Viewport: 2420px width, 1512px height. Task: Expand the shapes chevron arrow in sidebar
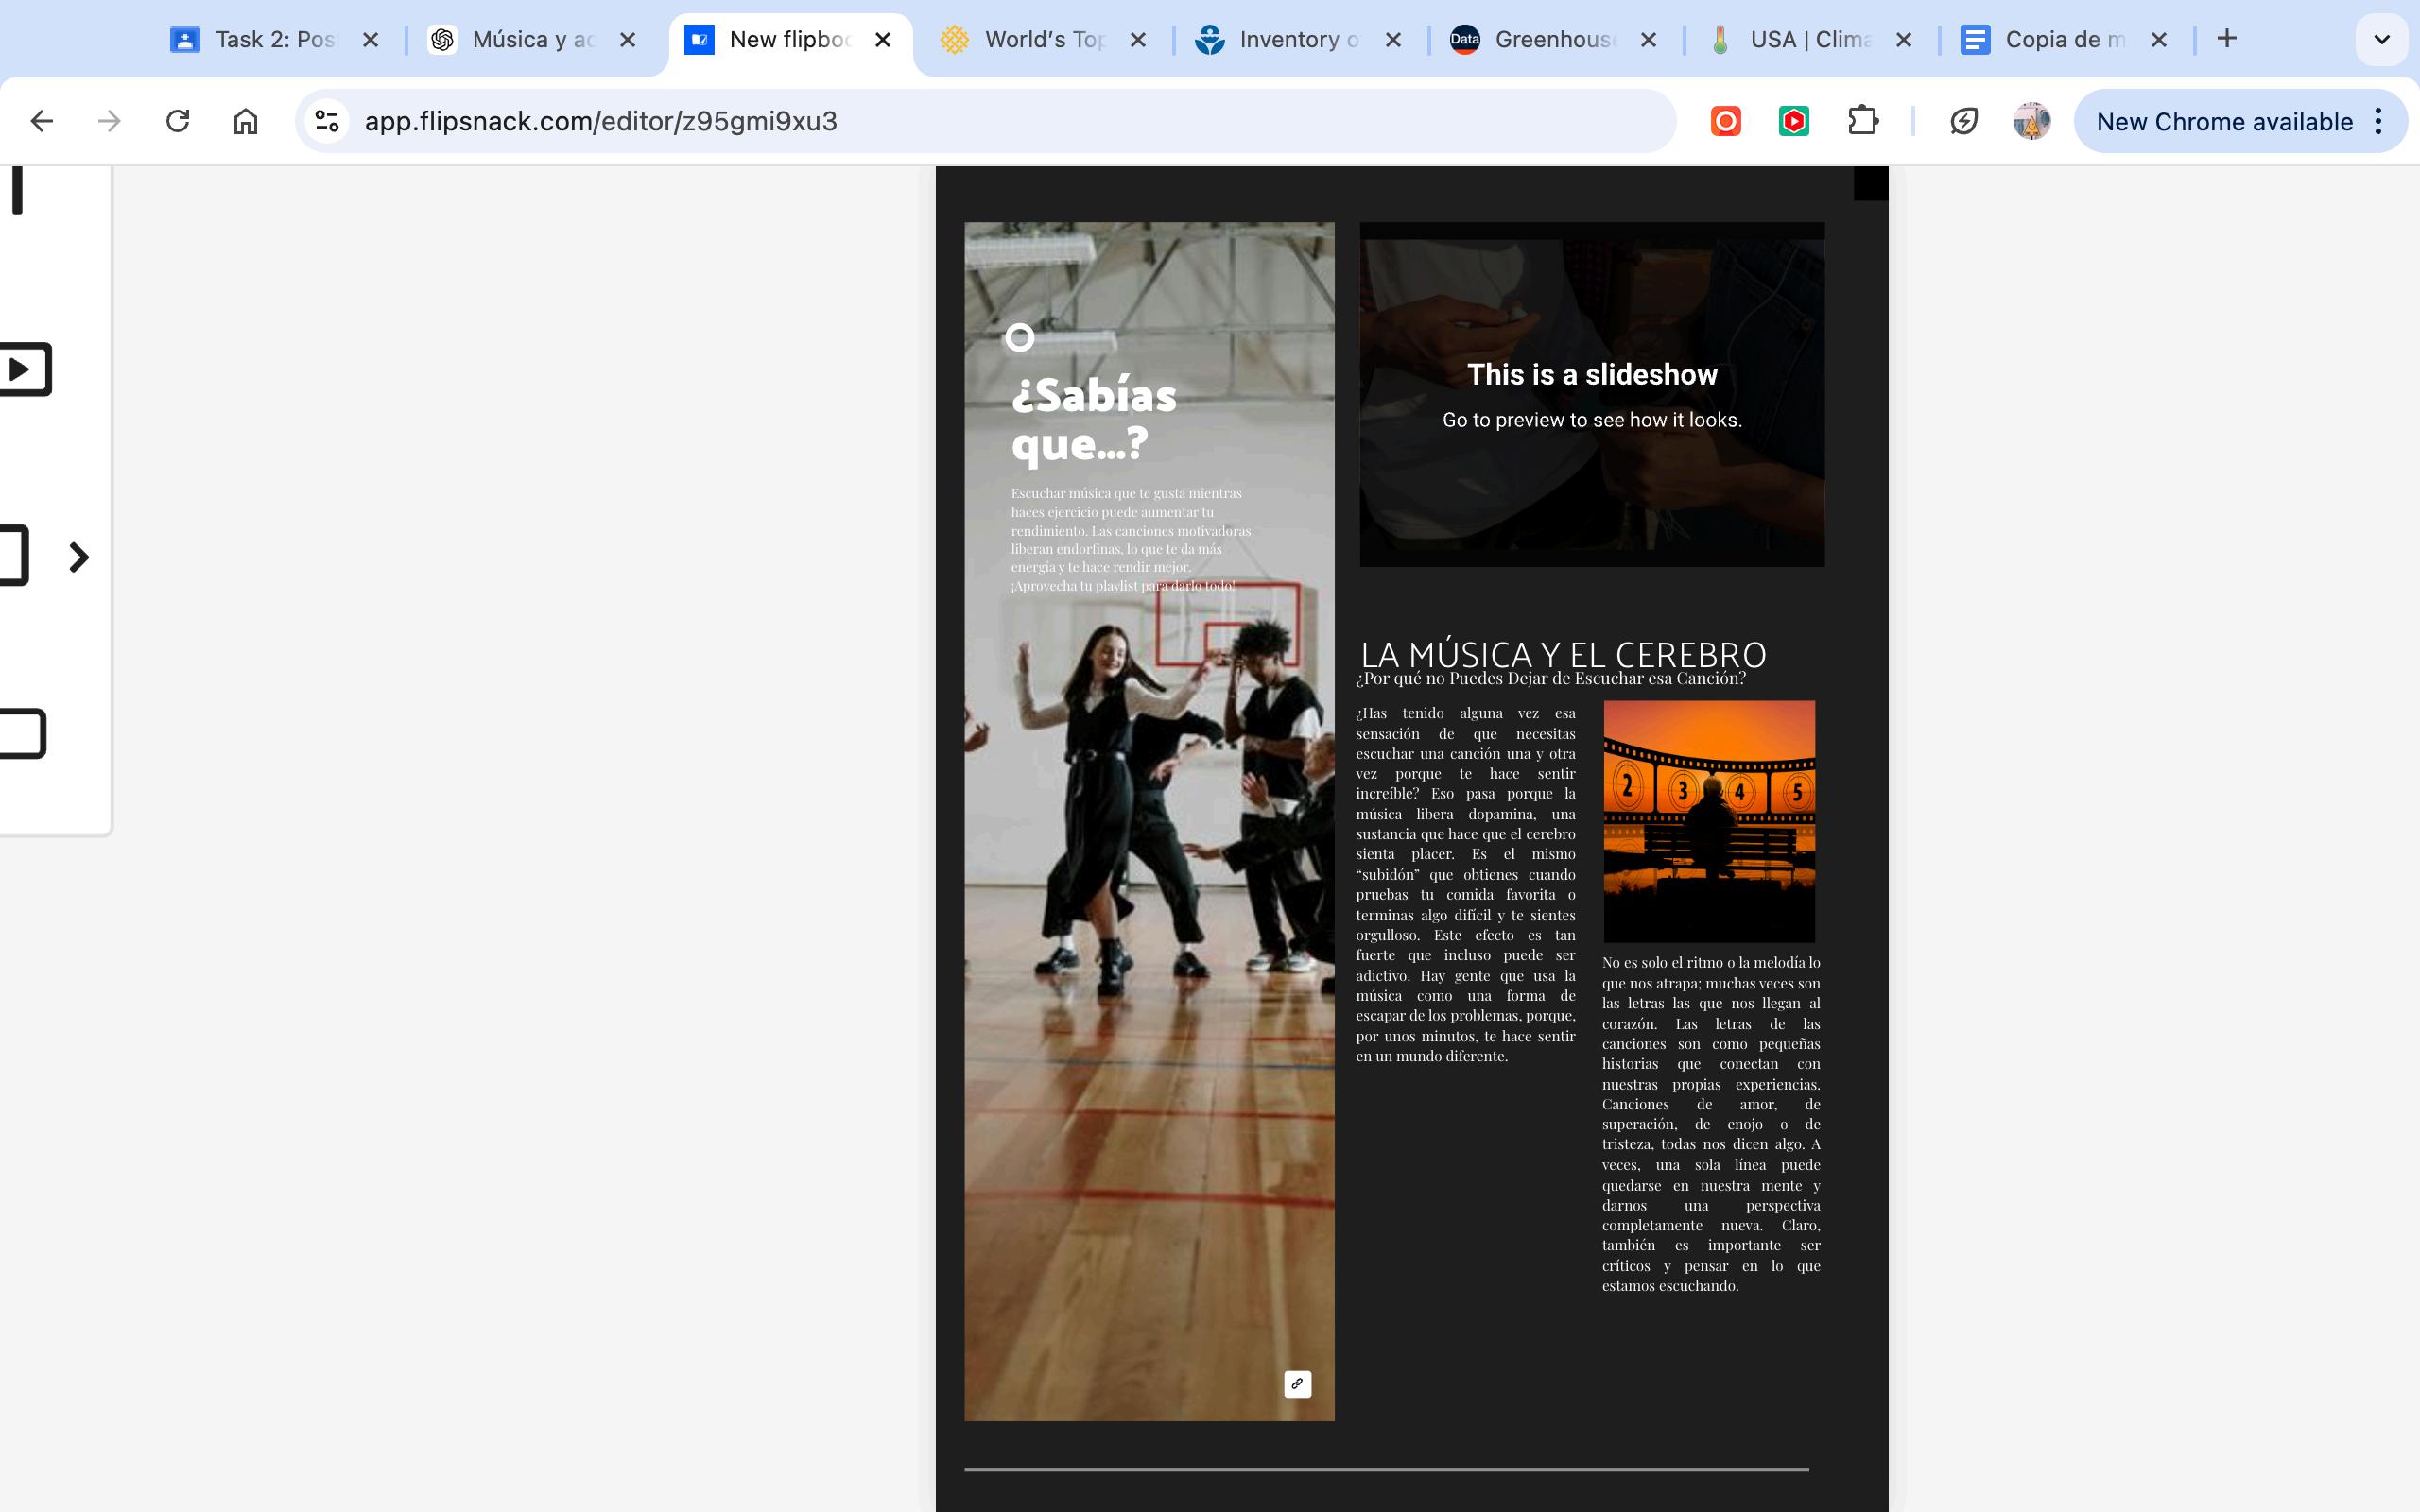79,557
